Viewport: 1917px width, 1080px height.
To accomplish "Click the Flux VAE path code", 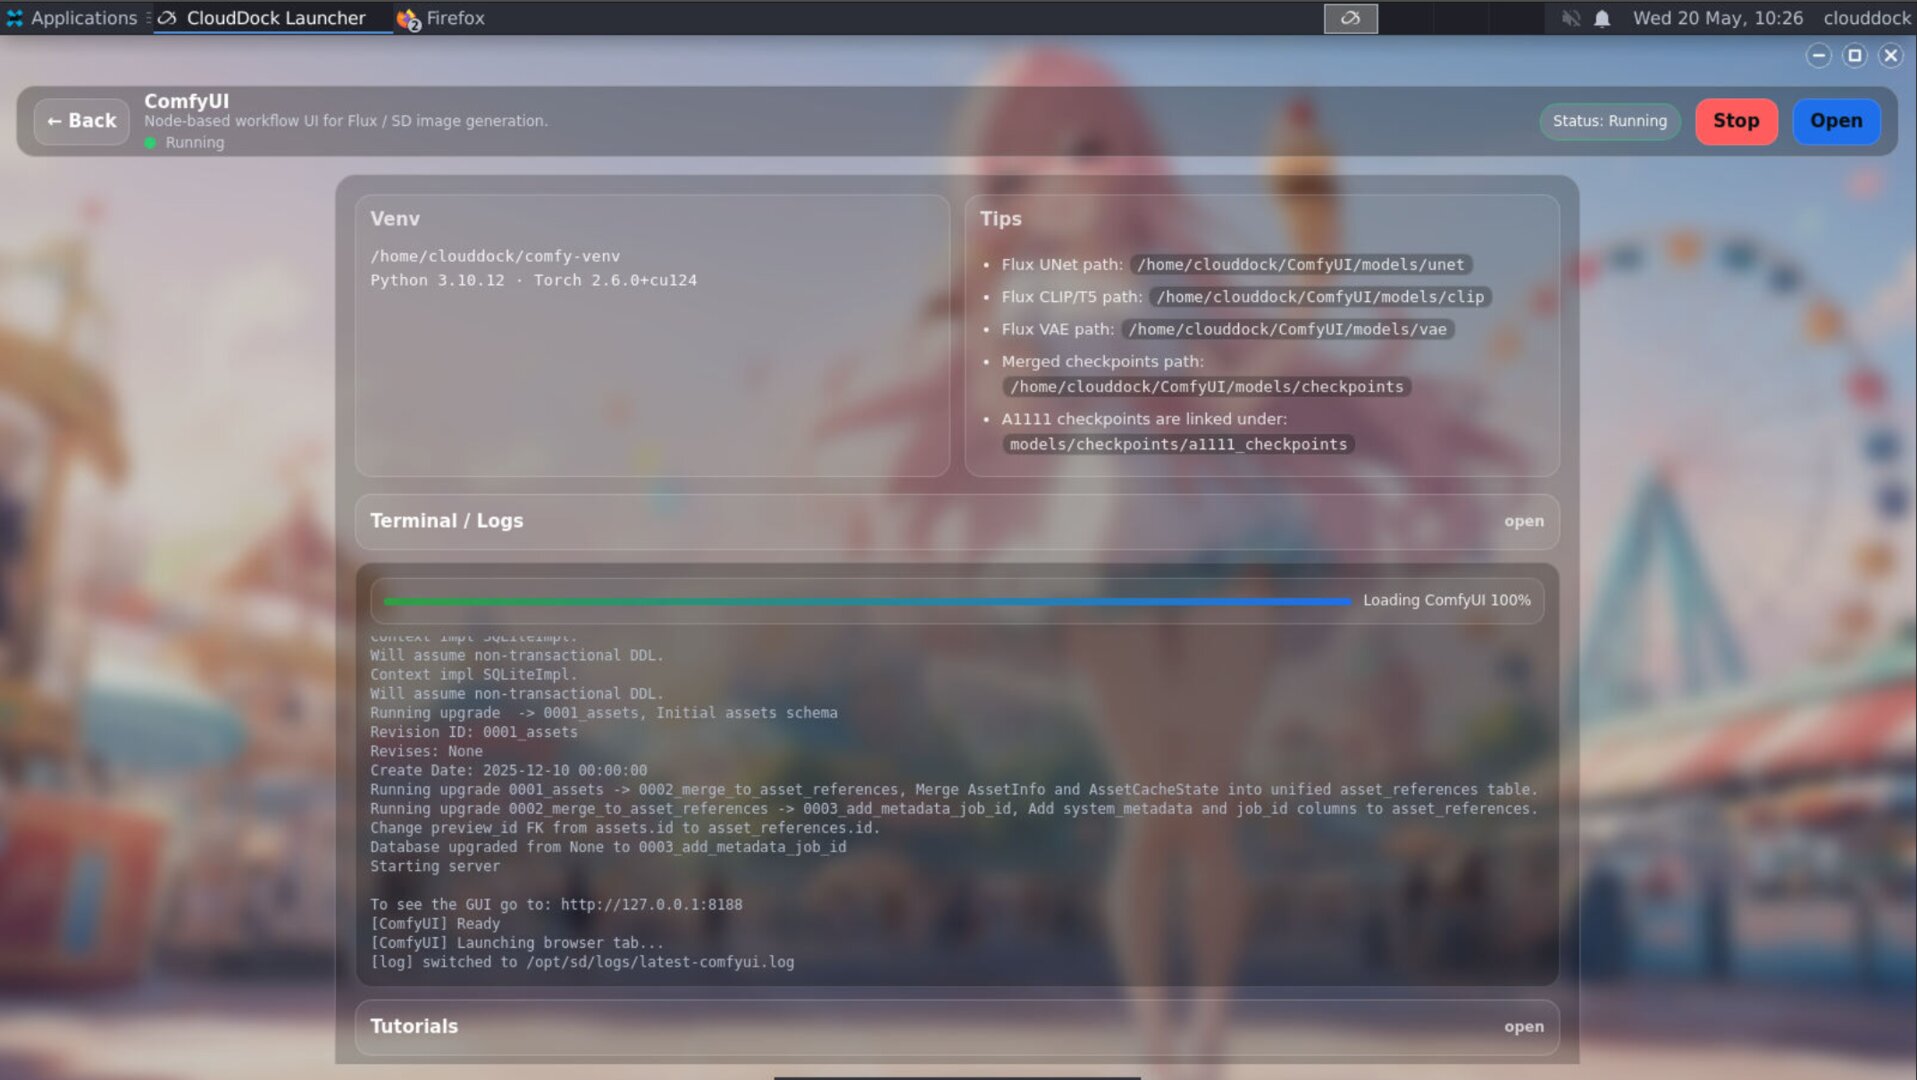I will [1287, 329].
